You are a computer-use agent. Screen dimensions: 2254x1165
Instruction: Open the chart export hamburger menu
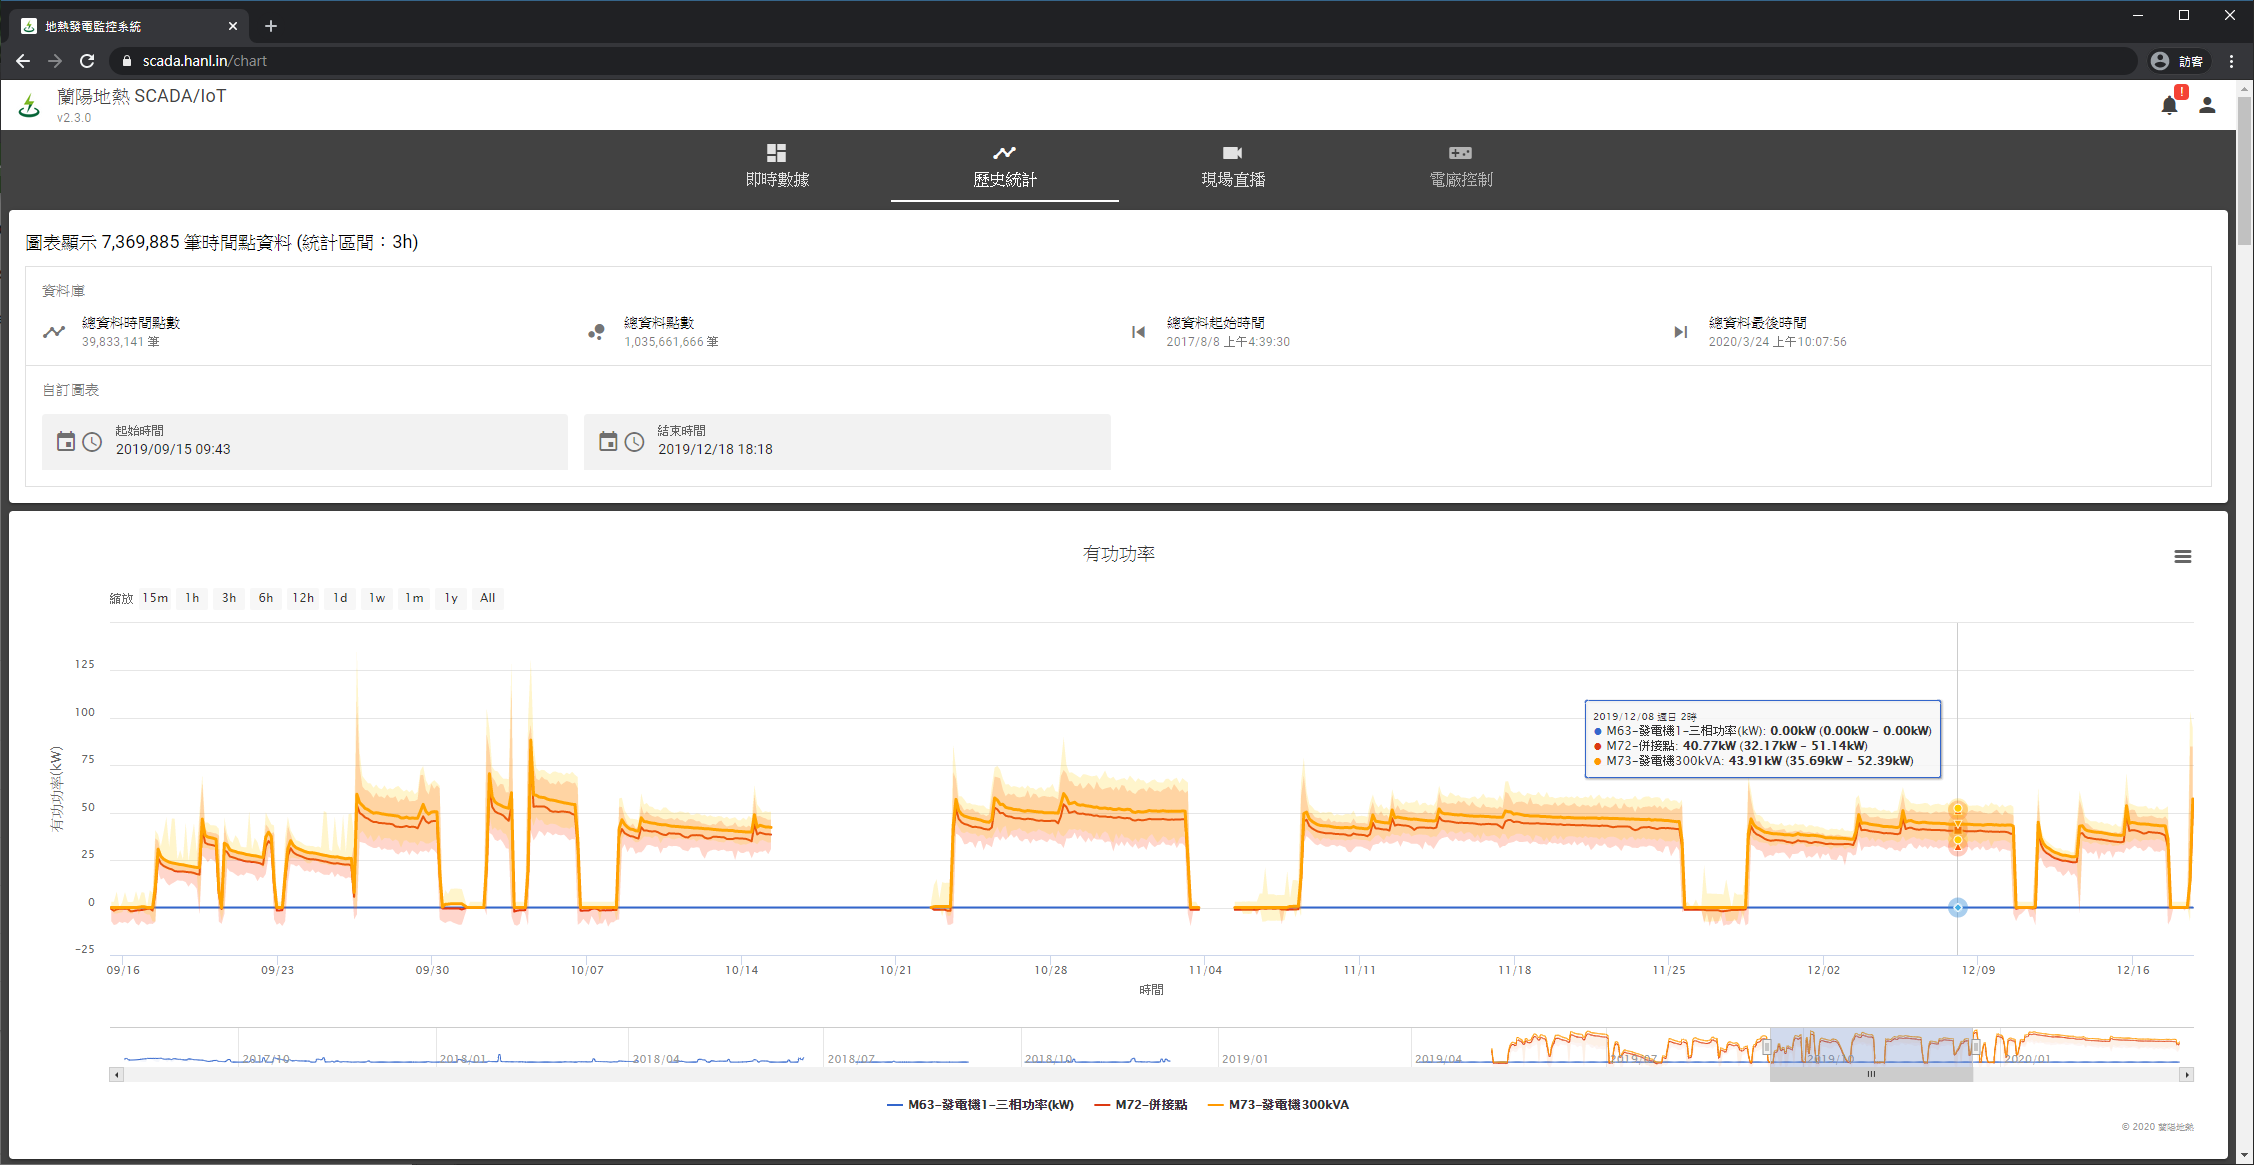(2183, 557)
